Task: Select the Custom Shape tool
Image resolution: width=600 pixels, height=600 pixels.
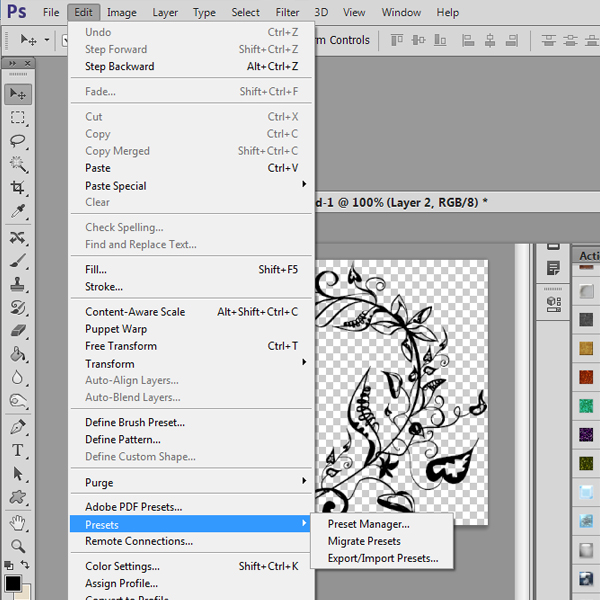Action: point(18,497)
